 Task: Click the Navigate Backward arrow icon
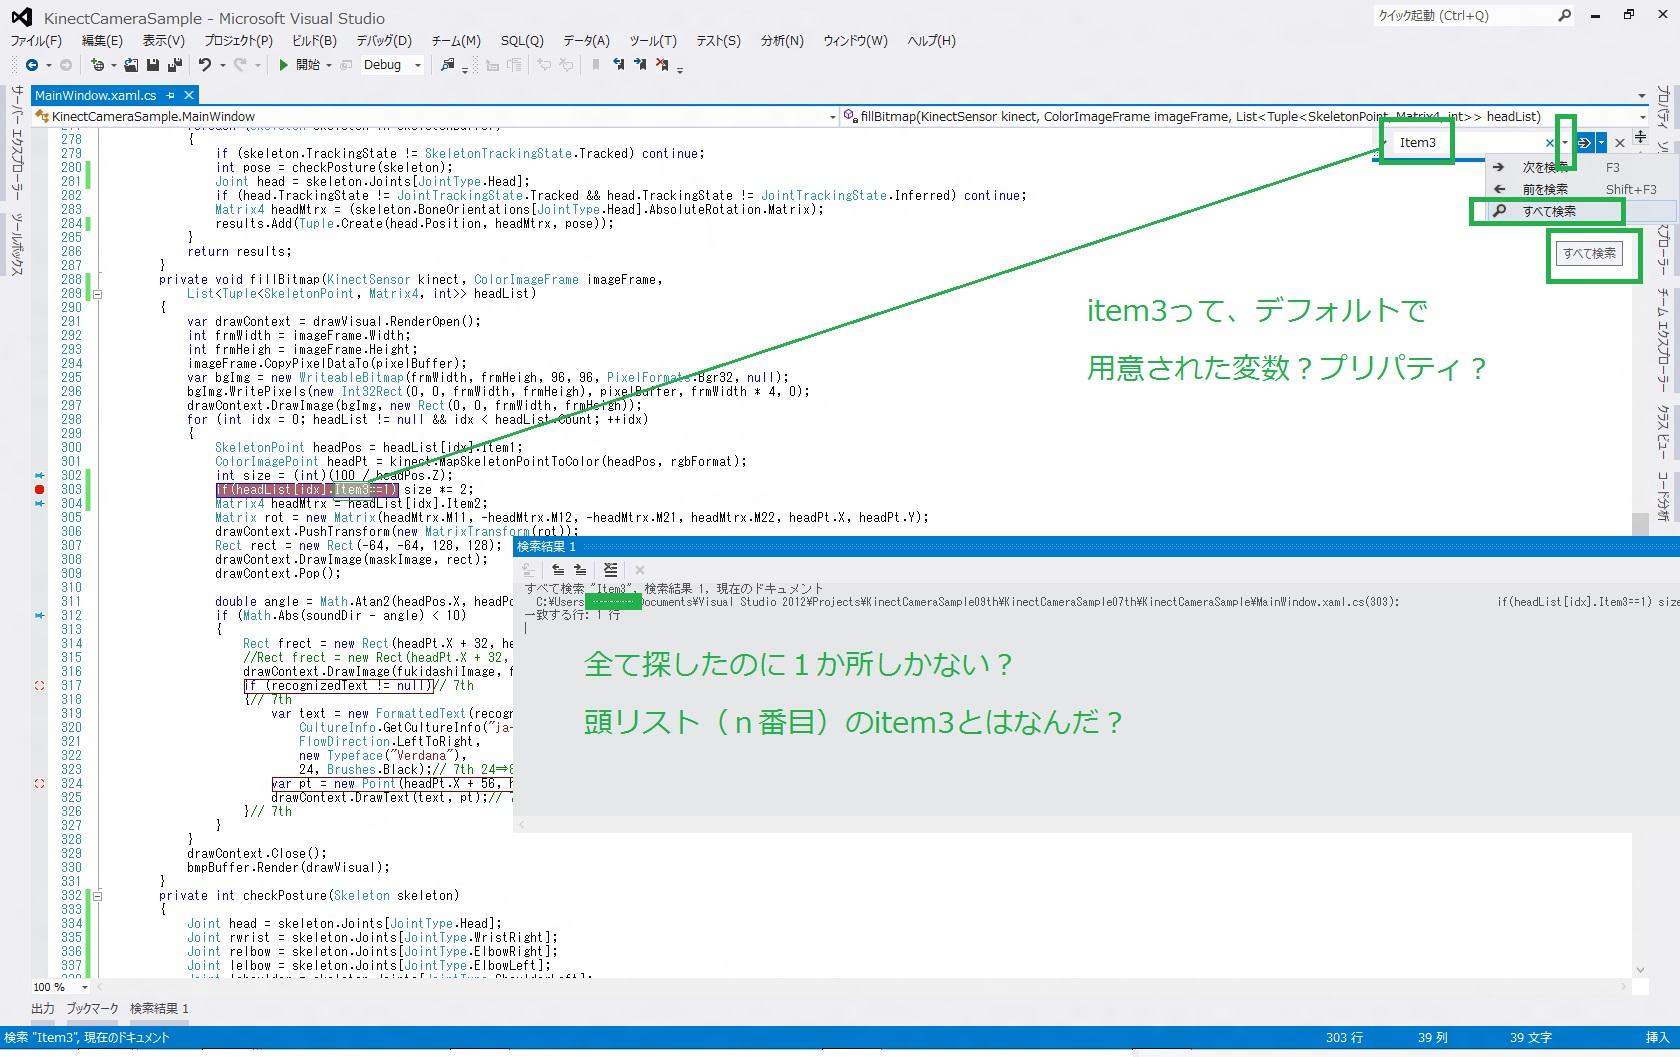click(32, 65)
